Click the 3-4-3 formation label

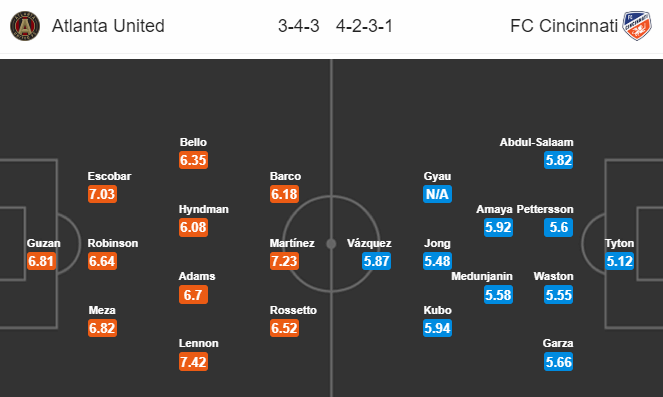click(299, 26)
